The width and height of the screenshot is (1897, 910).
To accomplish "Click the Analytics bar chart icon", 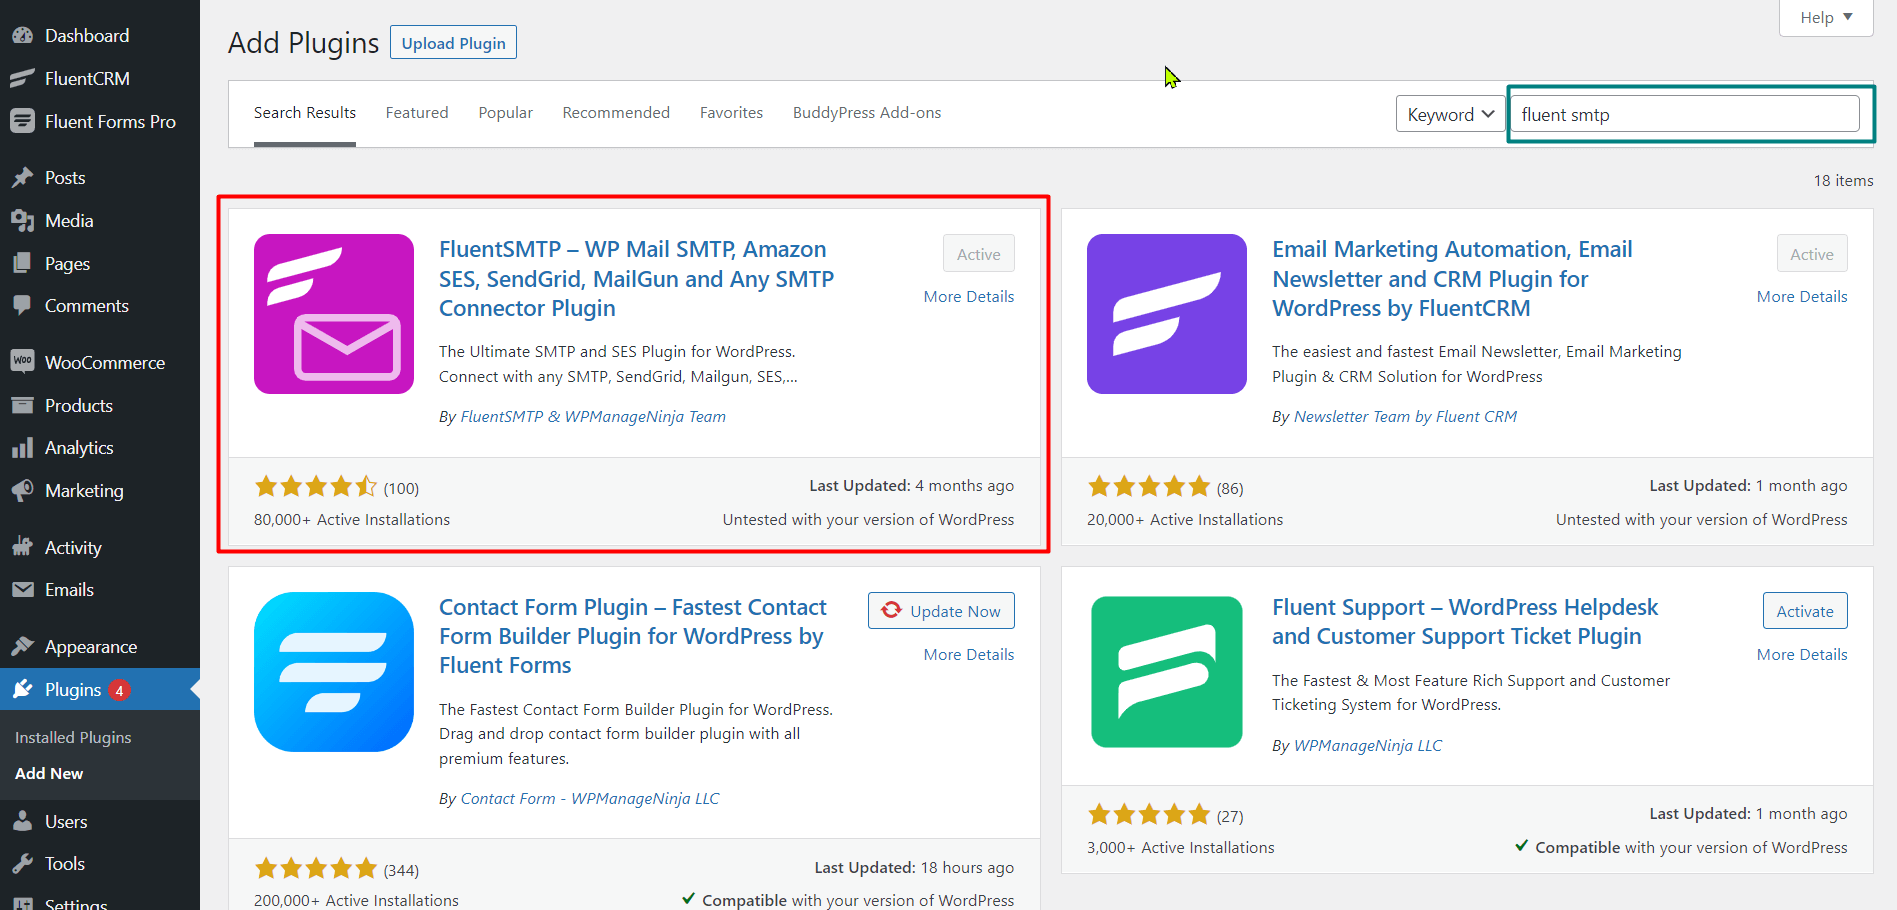I will point(22,448).
